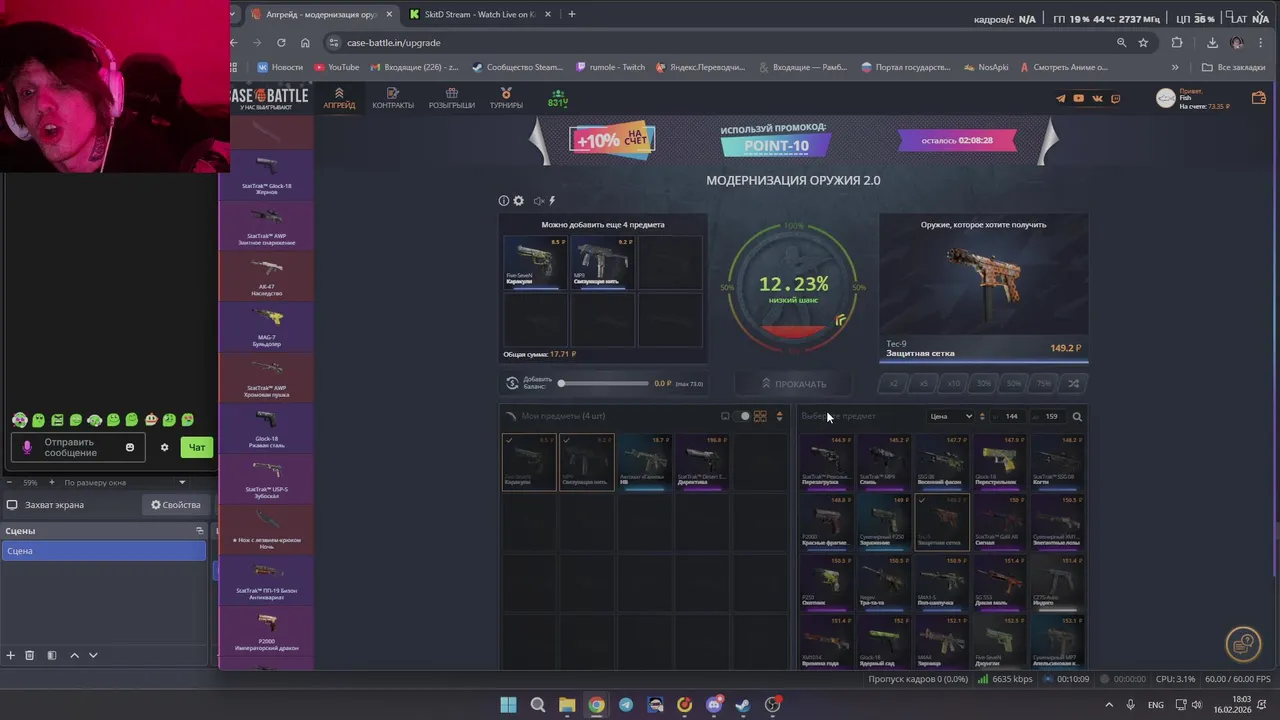Open browser extensions puzzle icon
Screen dimensions: 1280x720
pos(1177,43)
